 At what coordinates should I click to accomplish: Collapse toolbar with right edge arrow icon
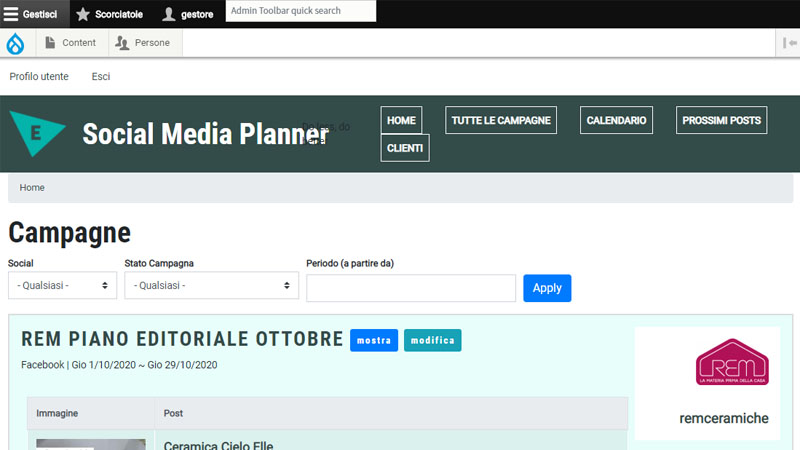coord(789,43)
